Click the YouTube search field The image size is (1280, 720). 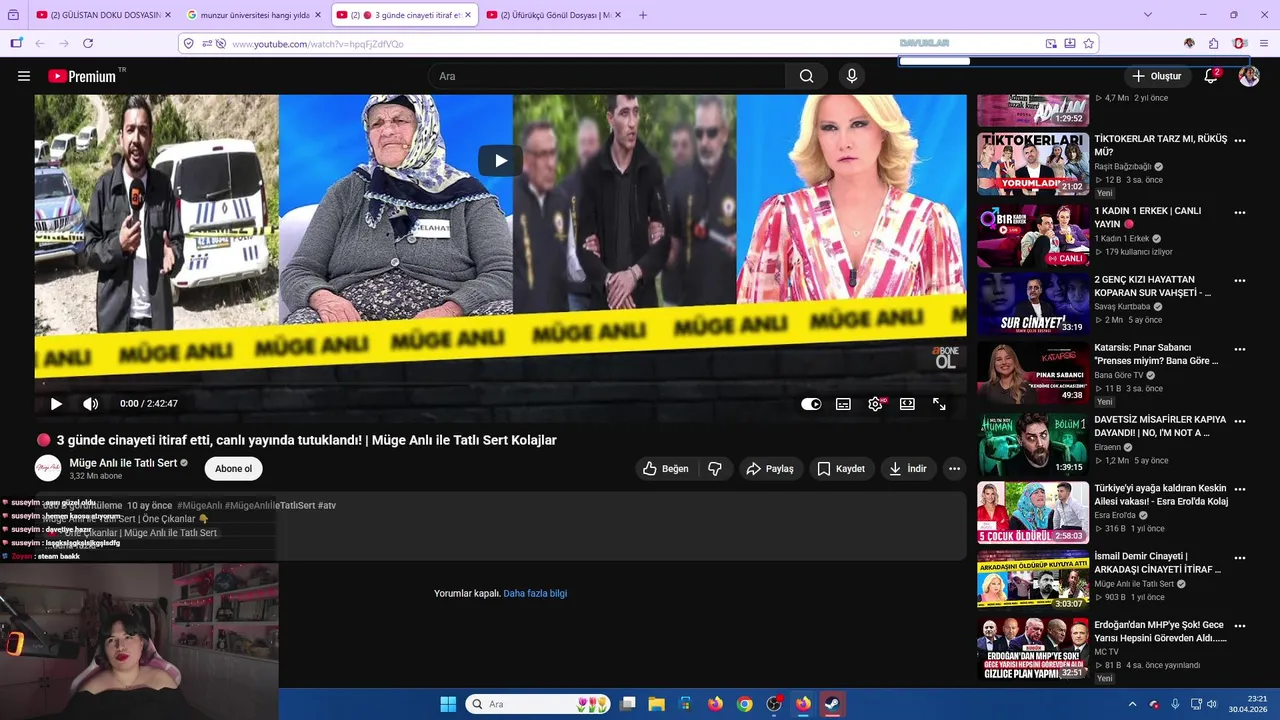[607, 76]
